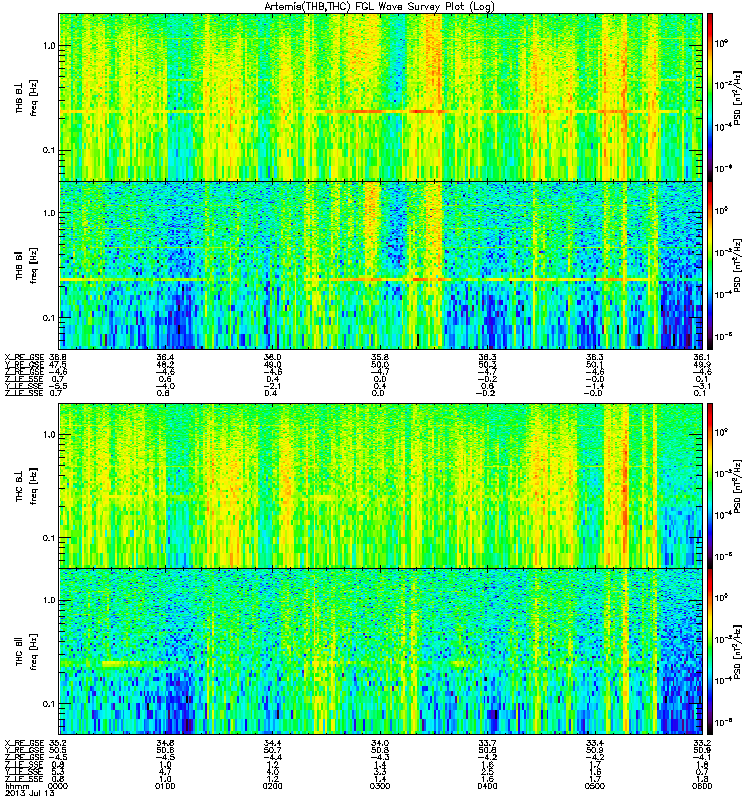Screen dimensions: 750x800
Task: Select the THC B-perpendicular spectrogram panel
Action: click(x=381, y=485)
